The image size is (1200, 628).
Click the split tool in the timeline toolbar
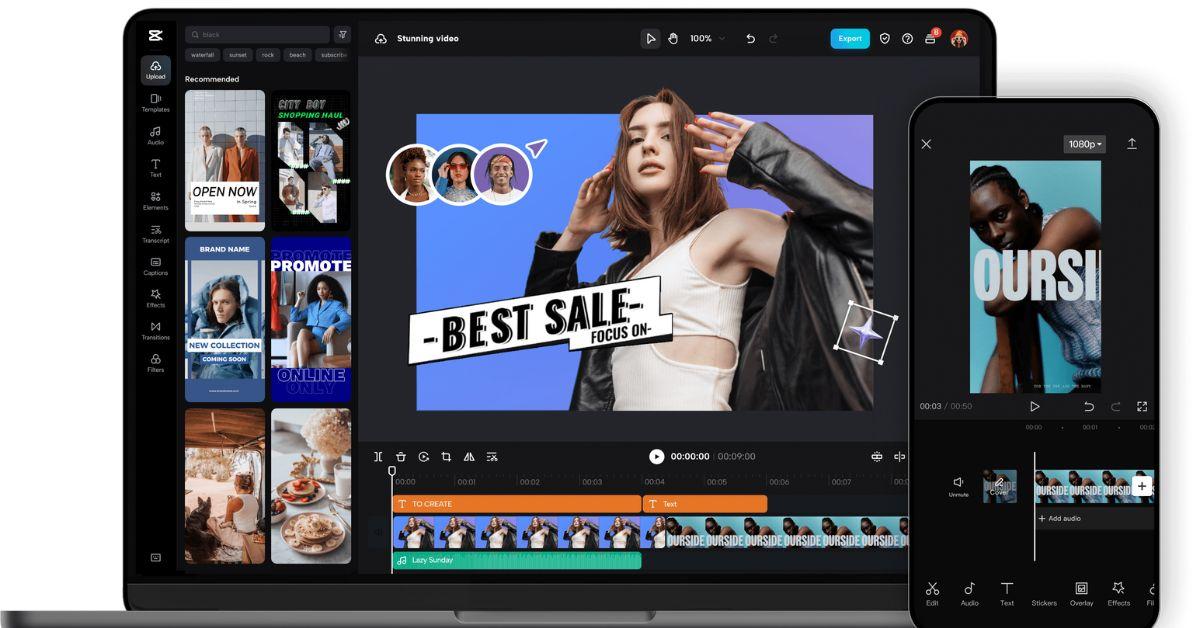(378, 457)
